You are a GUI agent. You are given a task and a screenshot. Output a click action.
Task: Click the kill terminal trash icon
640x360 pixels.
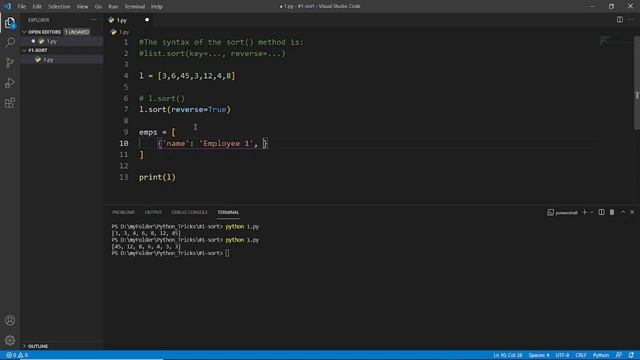pyautogui.click(x=612, y=212)
